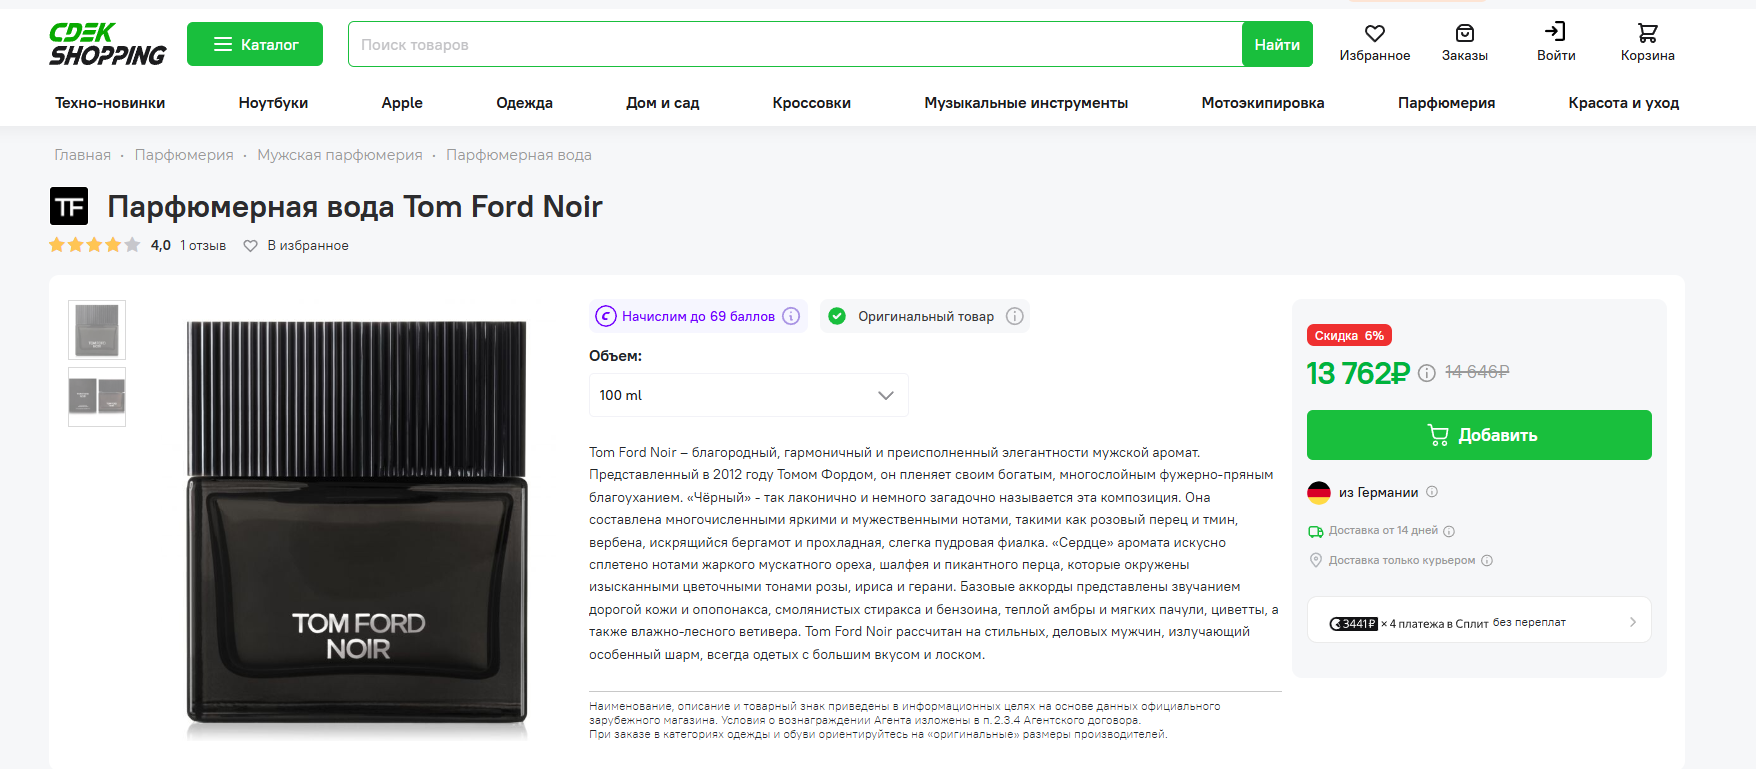Screen dimensions: 1756x769
Task: Click the из Германии label
Action: [x=1378, y=492]
